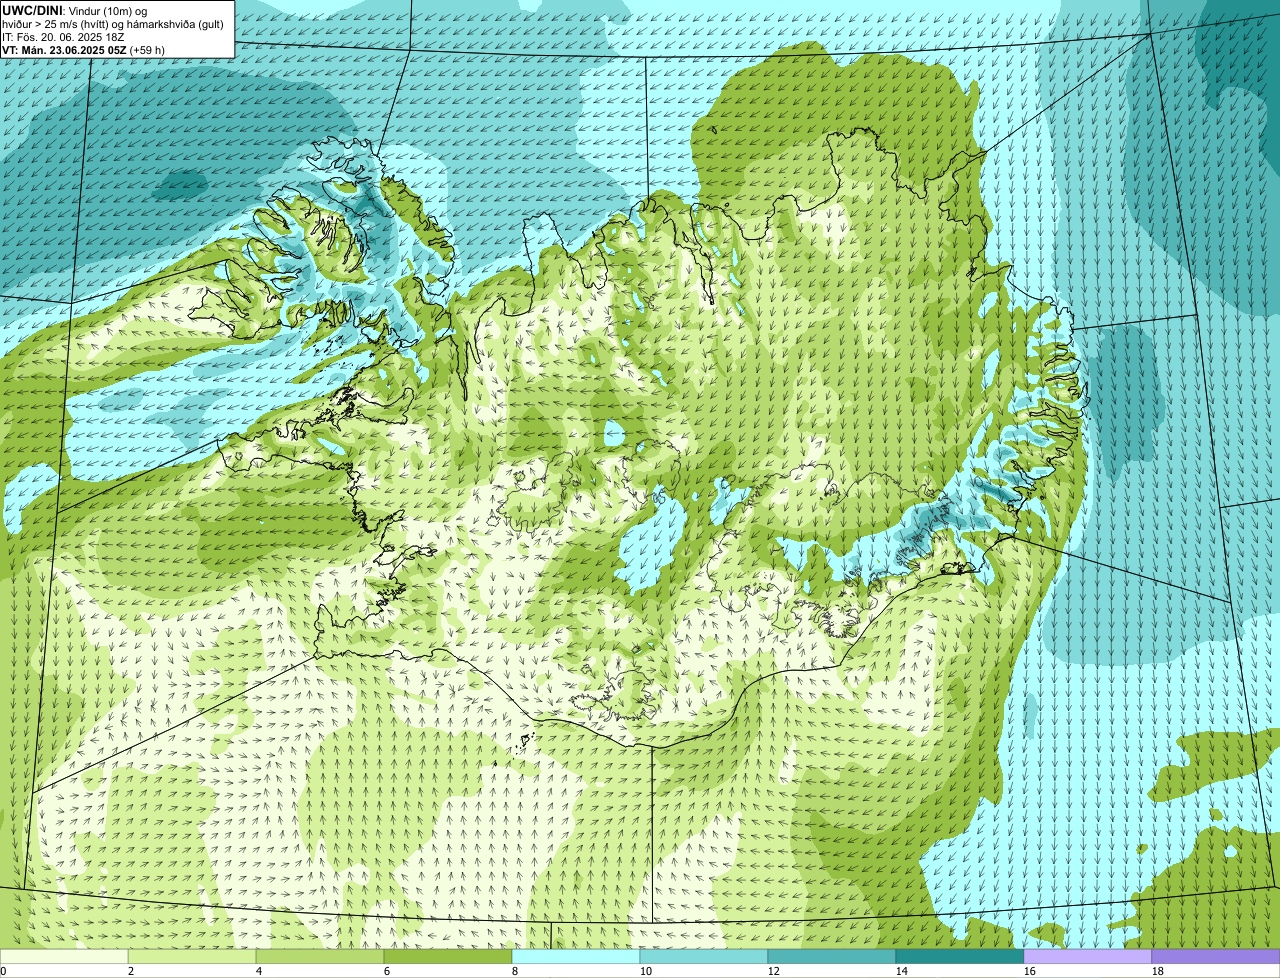This screenshot has height=978, width=1280.
Task: Click the legend tick label "18"
Action: pos(1158,971)
